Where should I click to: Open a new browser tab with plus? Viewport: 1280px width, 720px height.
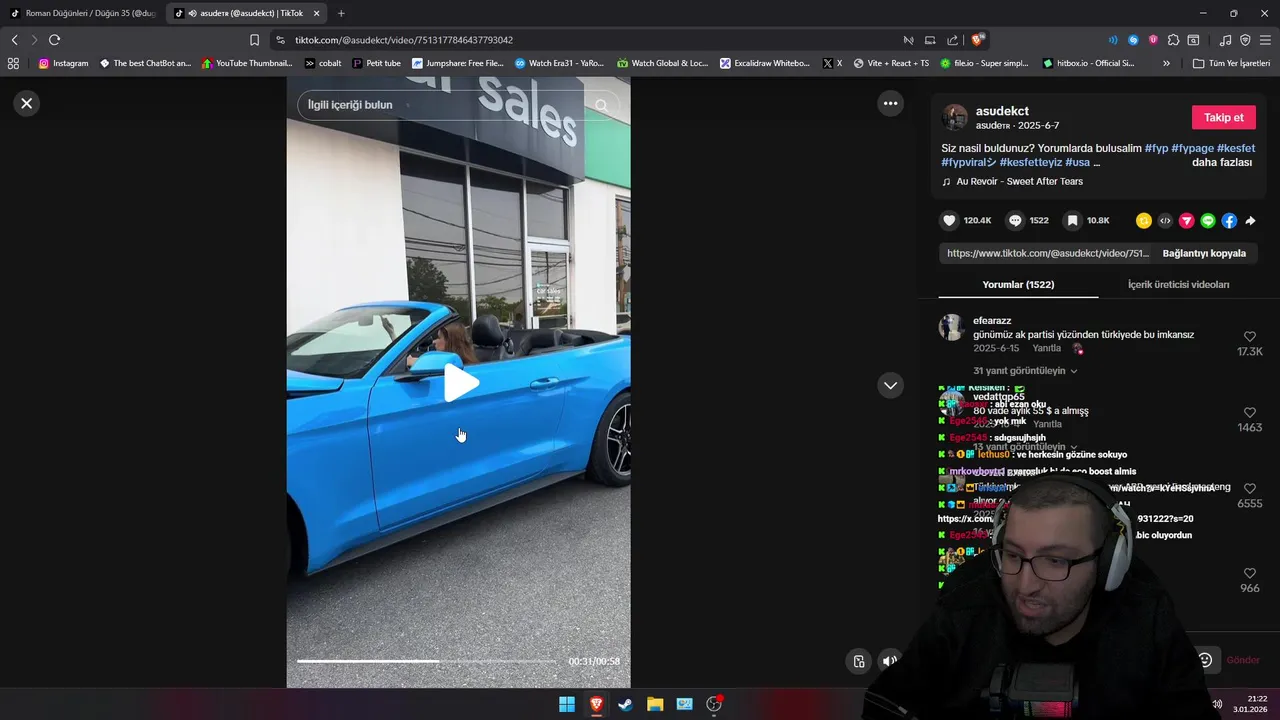click(x=341, y=13)
